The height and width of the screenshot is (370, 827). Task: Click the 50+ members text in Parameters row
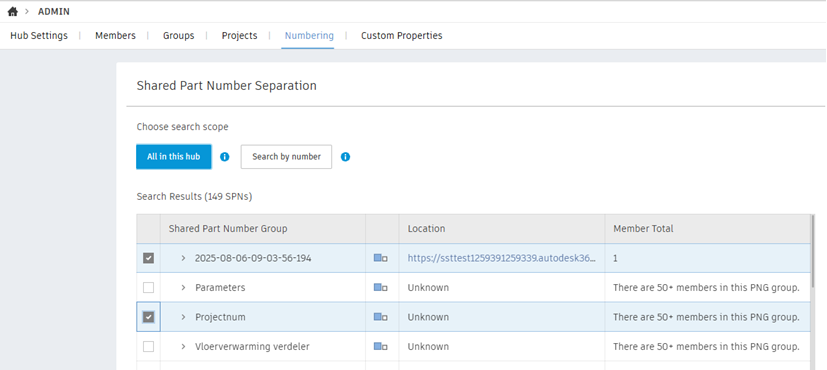706,288
